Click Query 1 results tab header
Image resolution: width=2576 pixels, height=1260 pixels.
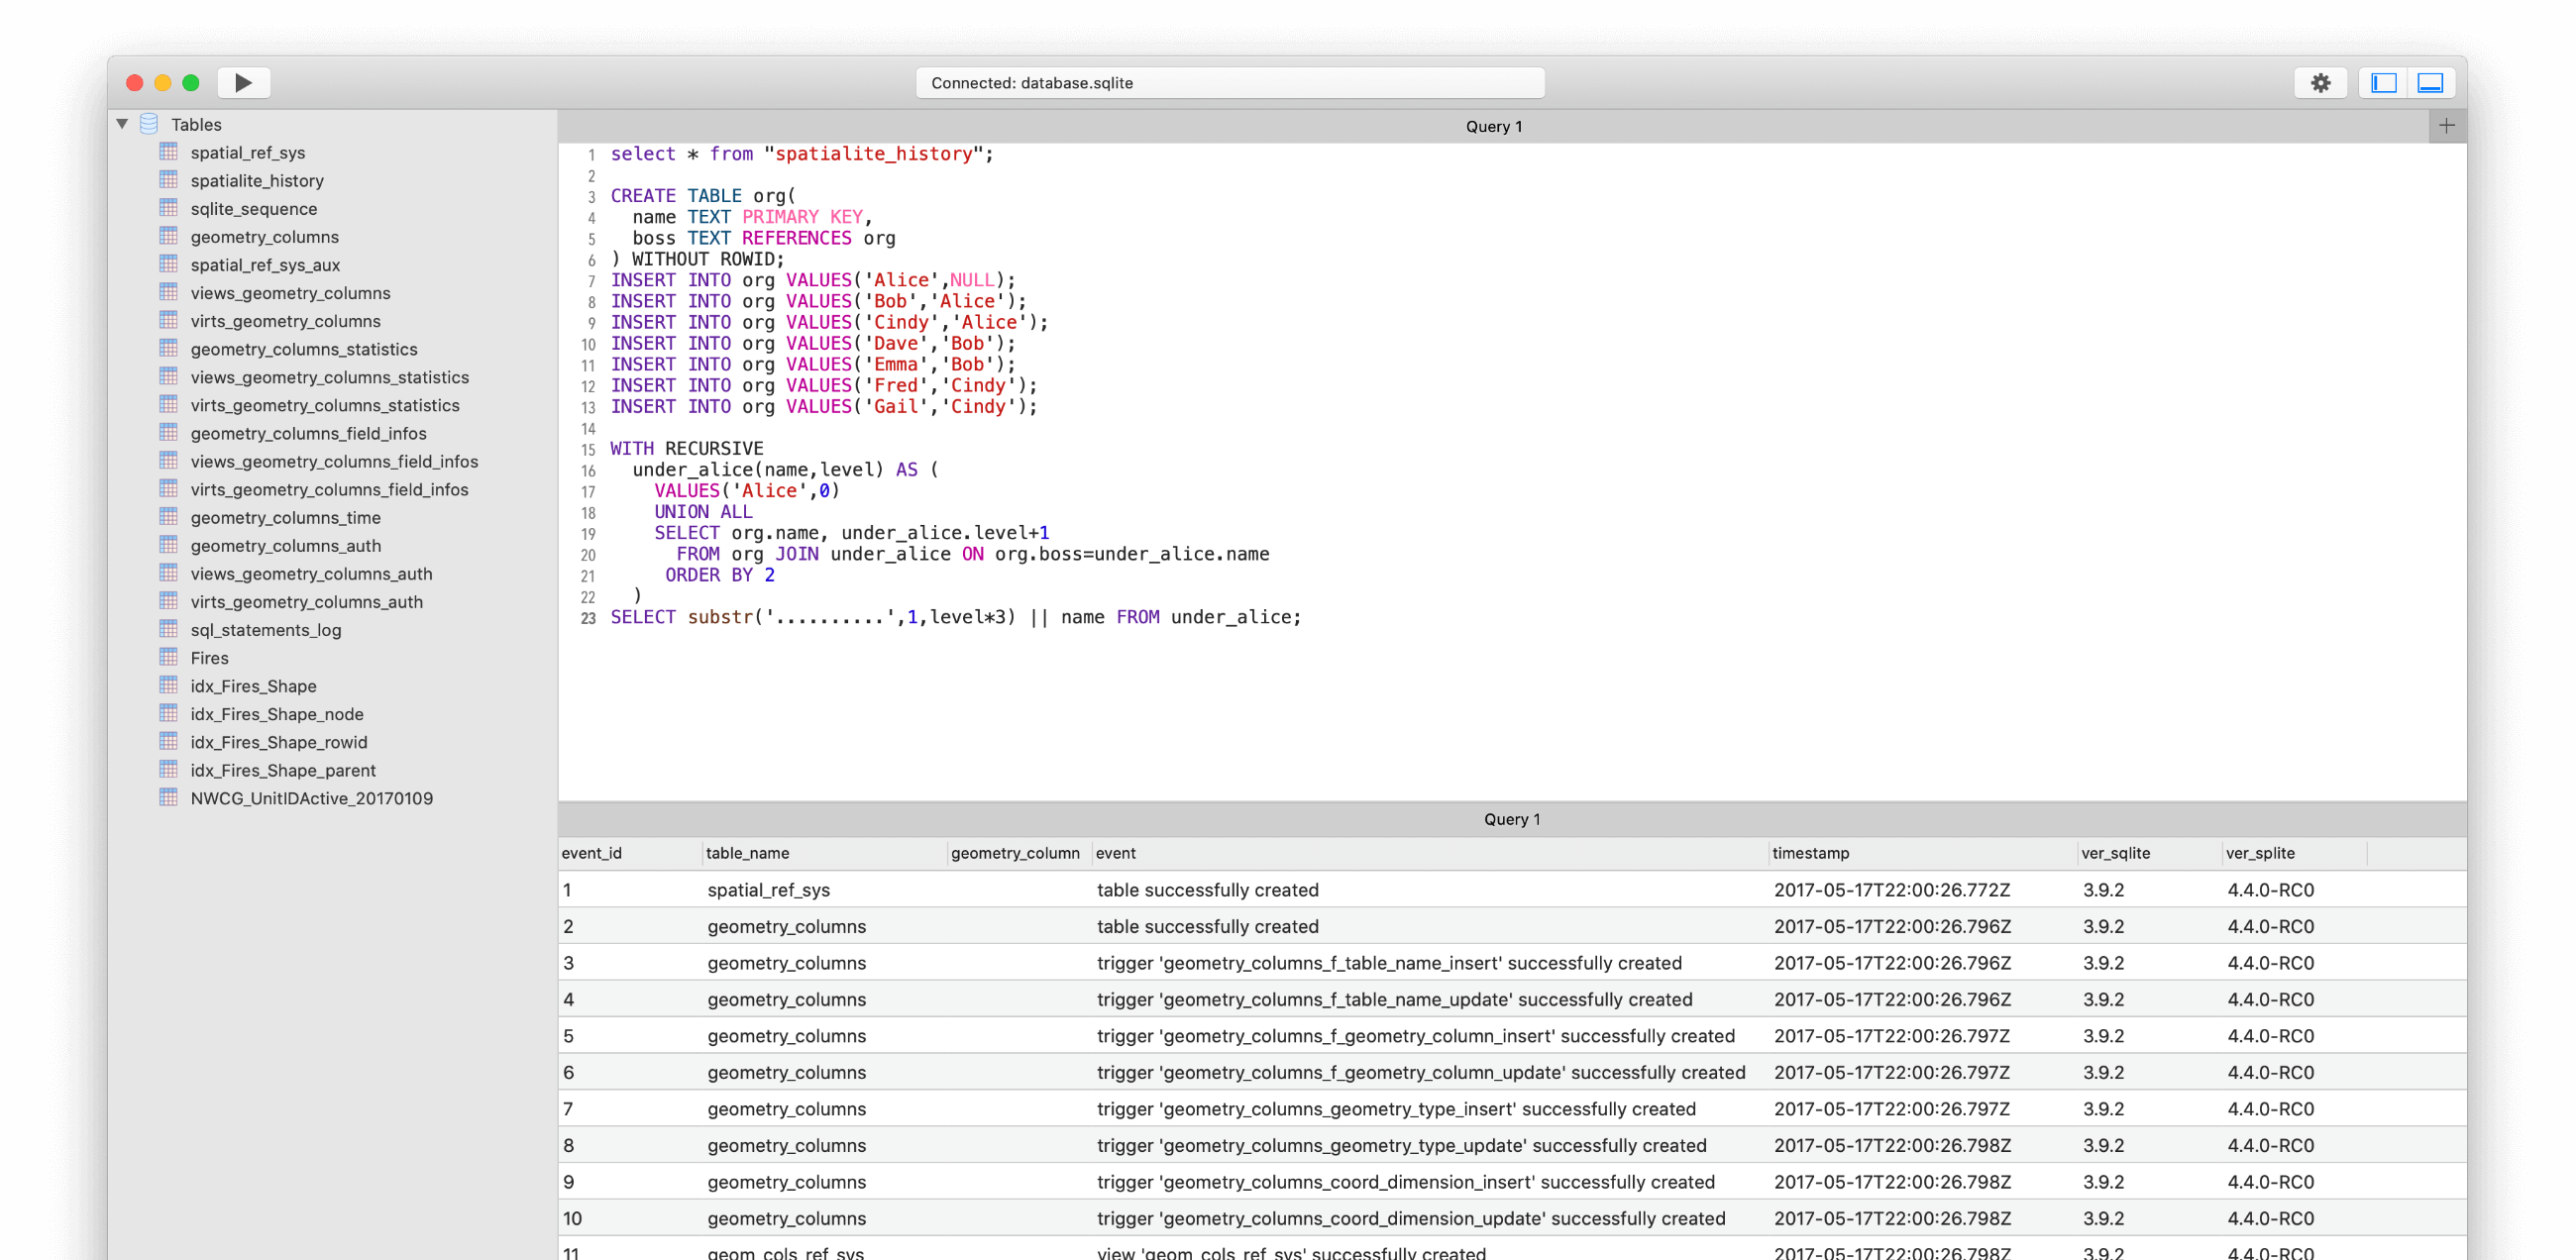1511,819
